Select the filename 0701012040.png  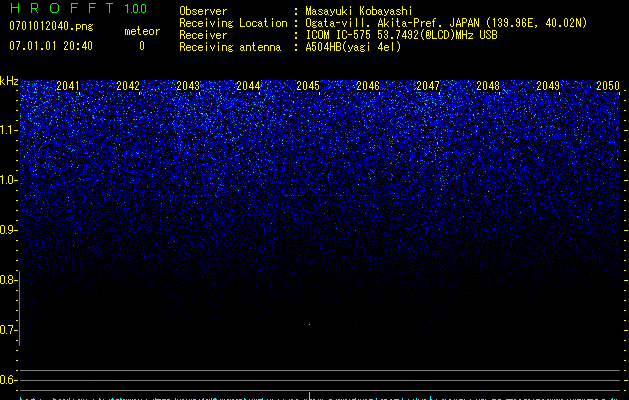pos(51,26)
